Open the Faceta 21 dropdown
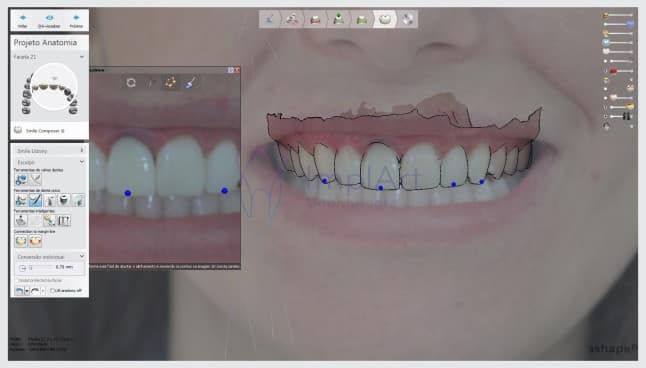 pos(49,56)
